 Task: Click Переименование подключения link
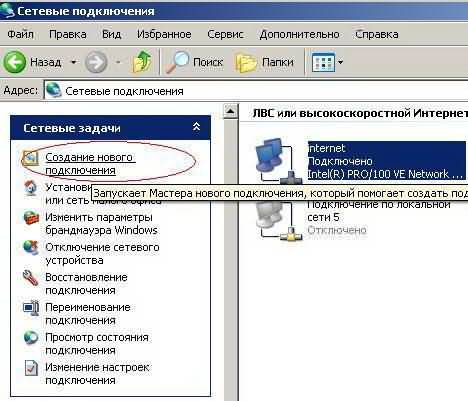point(88,313)
